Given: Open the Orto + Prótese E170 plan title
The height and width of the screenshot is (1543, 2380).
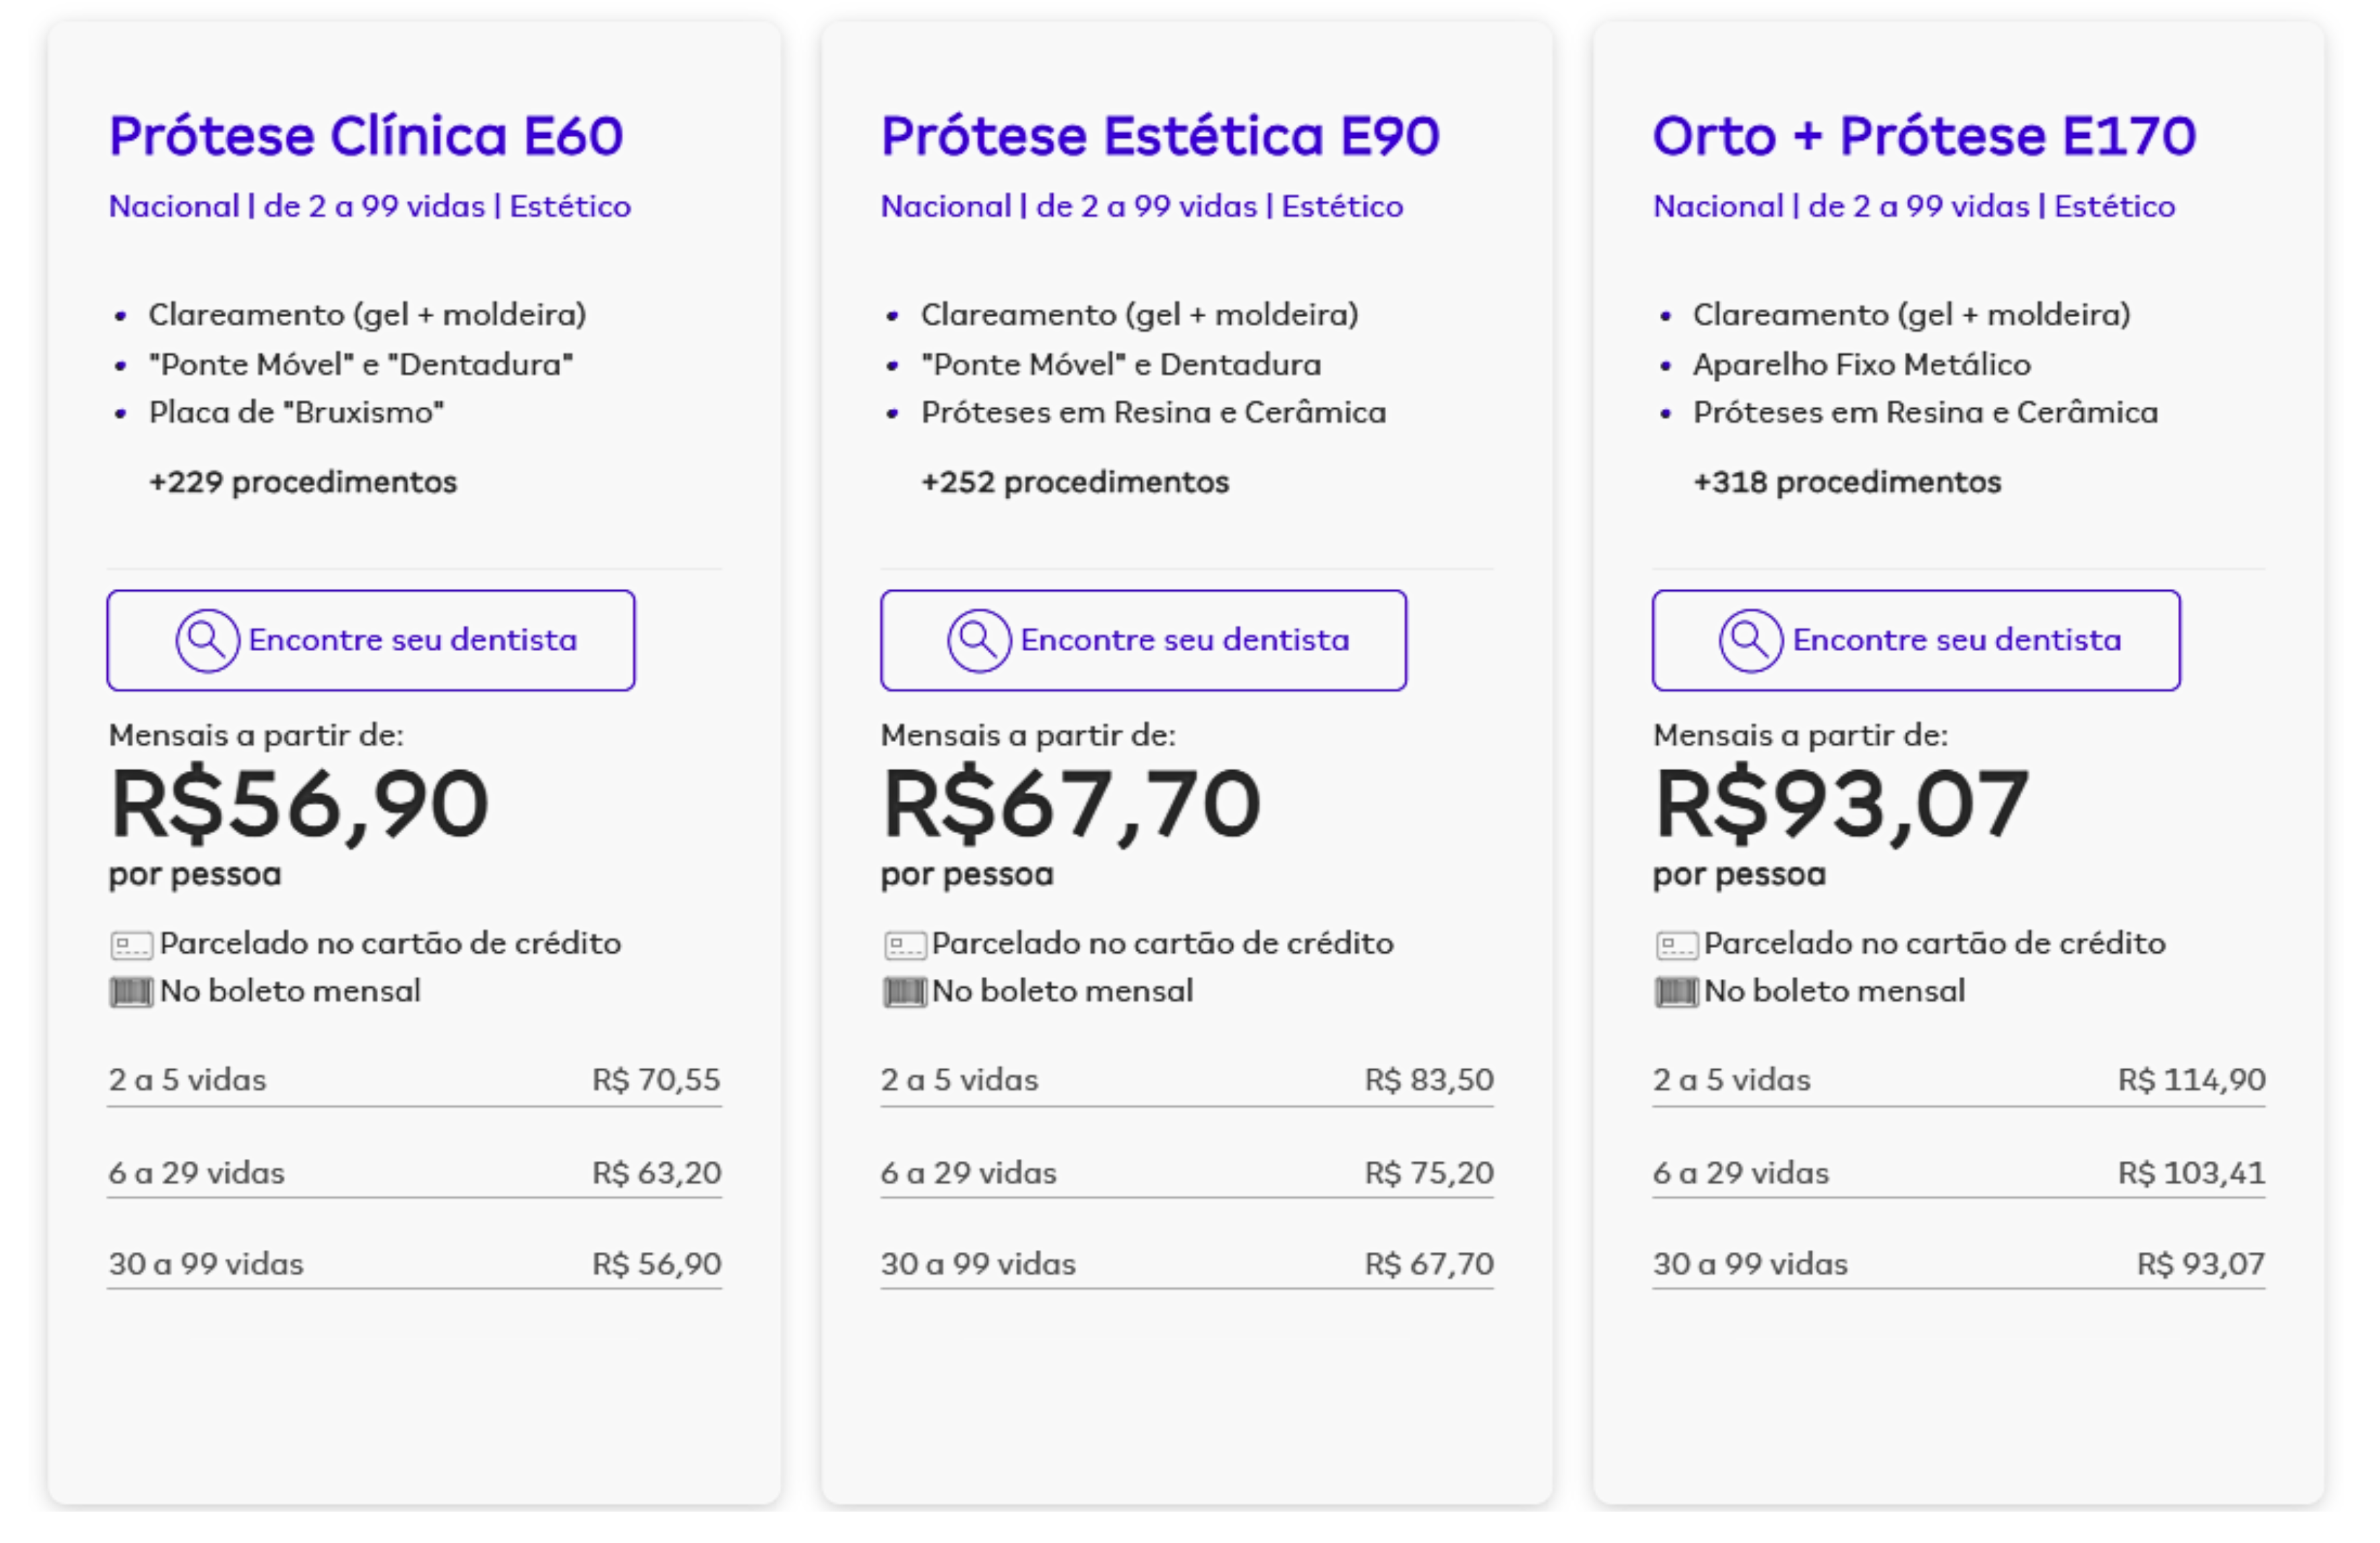Looking at the screenshot, I should click(x=1924, y=136).
